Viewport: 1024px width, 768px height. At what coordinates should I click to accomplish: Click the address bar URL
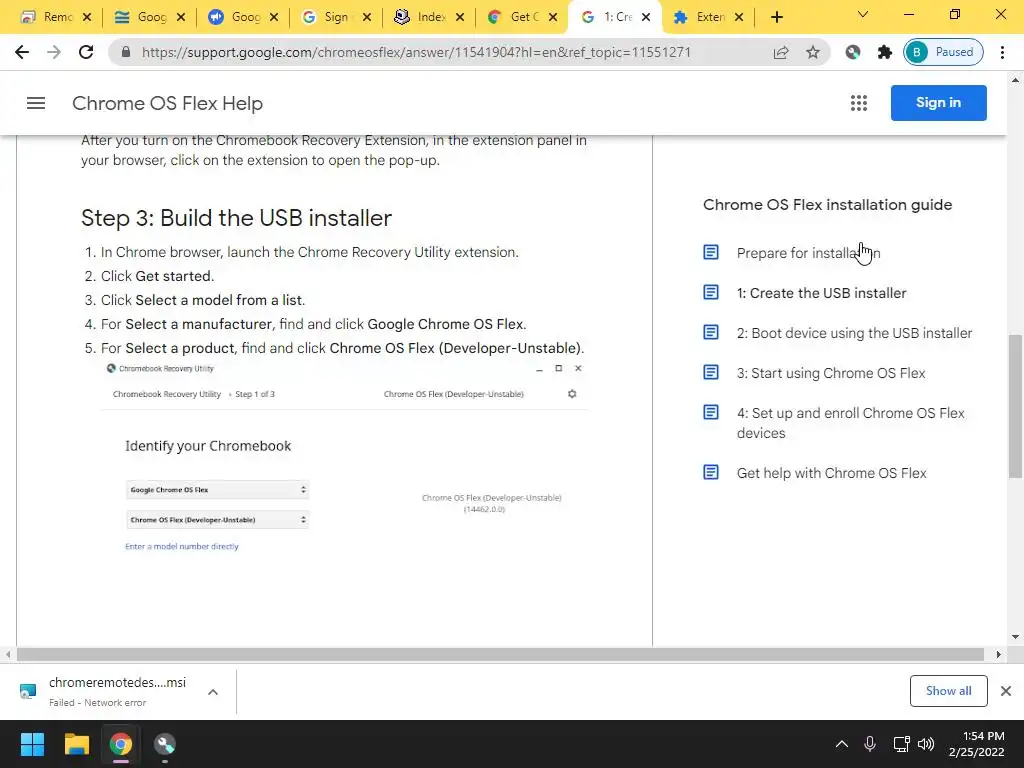coord(416,52)
